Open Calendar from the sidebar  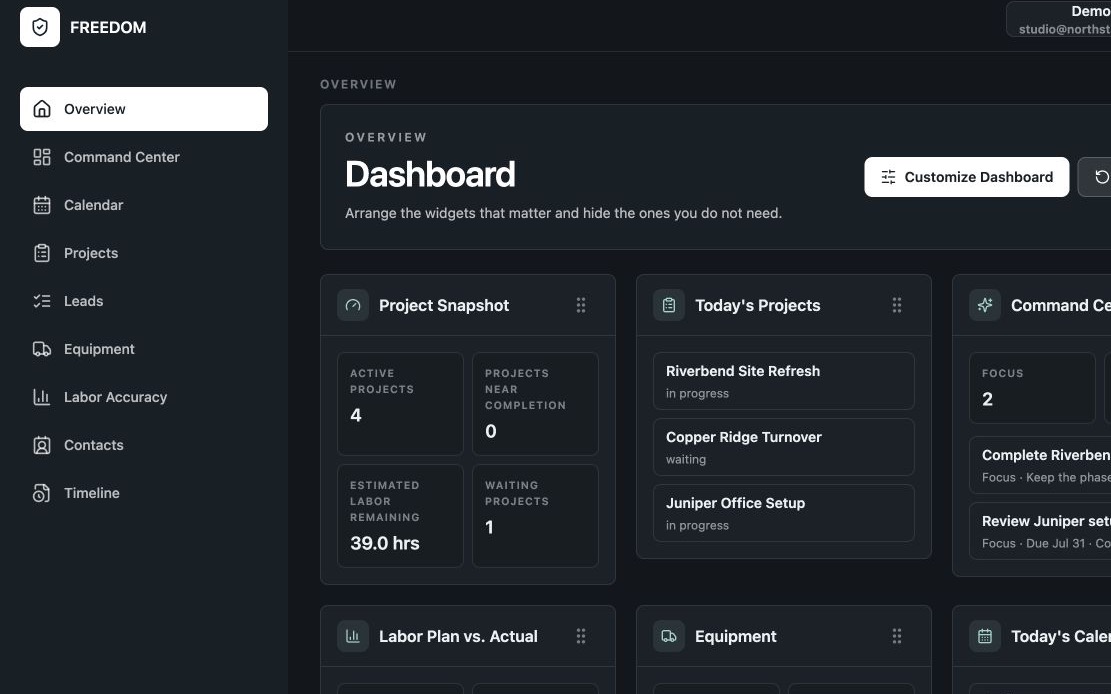tap(144, 205)
